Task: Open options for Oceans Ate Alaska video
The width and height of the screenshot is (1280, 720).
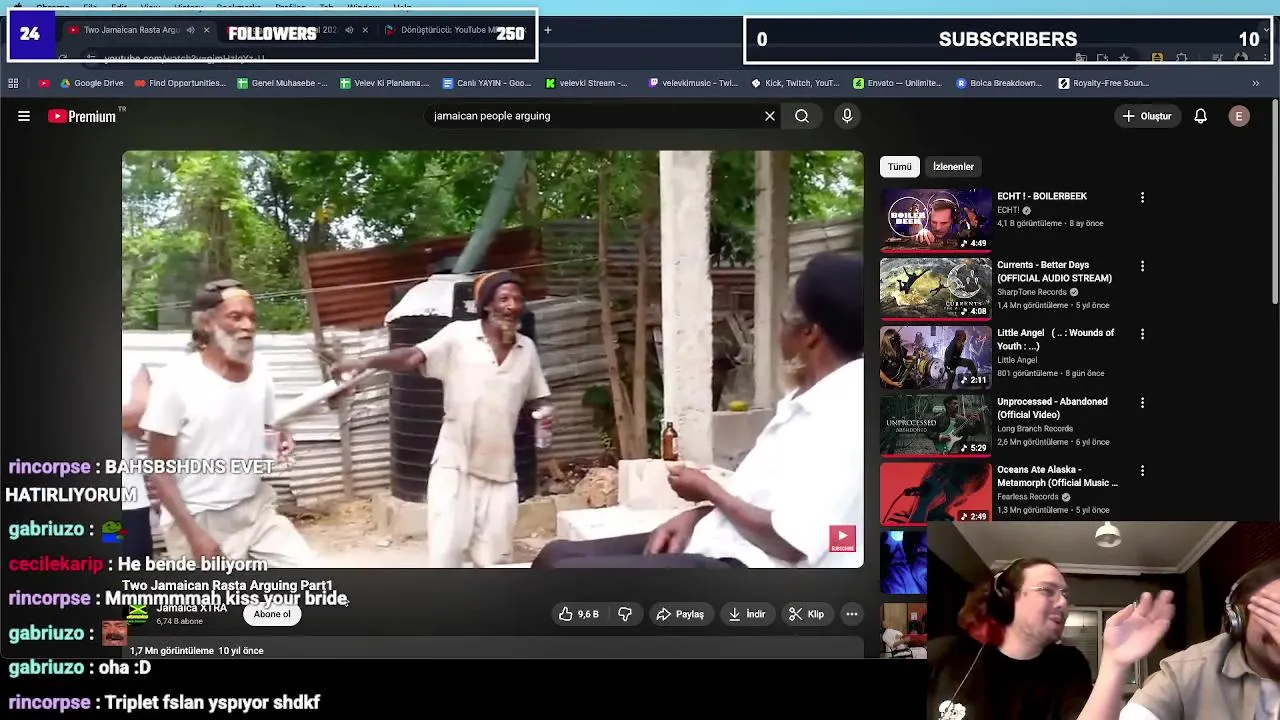Action: (x=1142, y=471)
